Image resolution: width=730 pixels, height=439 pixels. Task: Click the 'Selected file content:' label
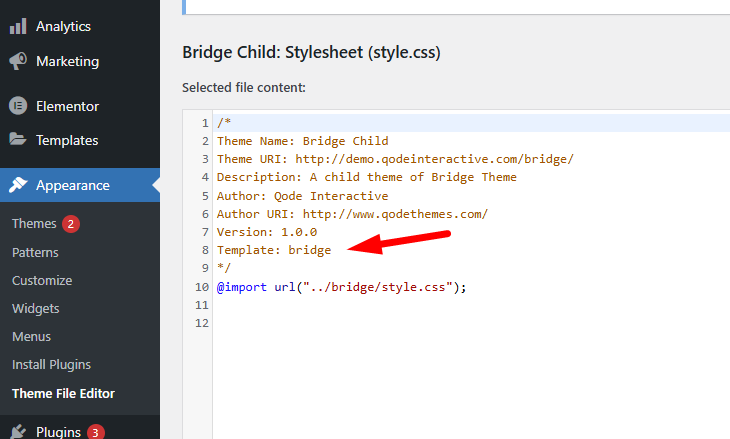click(x=243, y=88)
